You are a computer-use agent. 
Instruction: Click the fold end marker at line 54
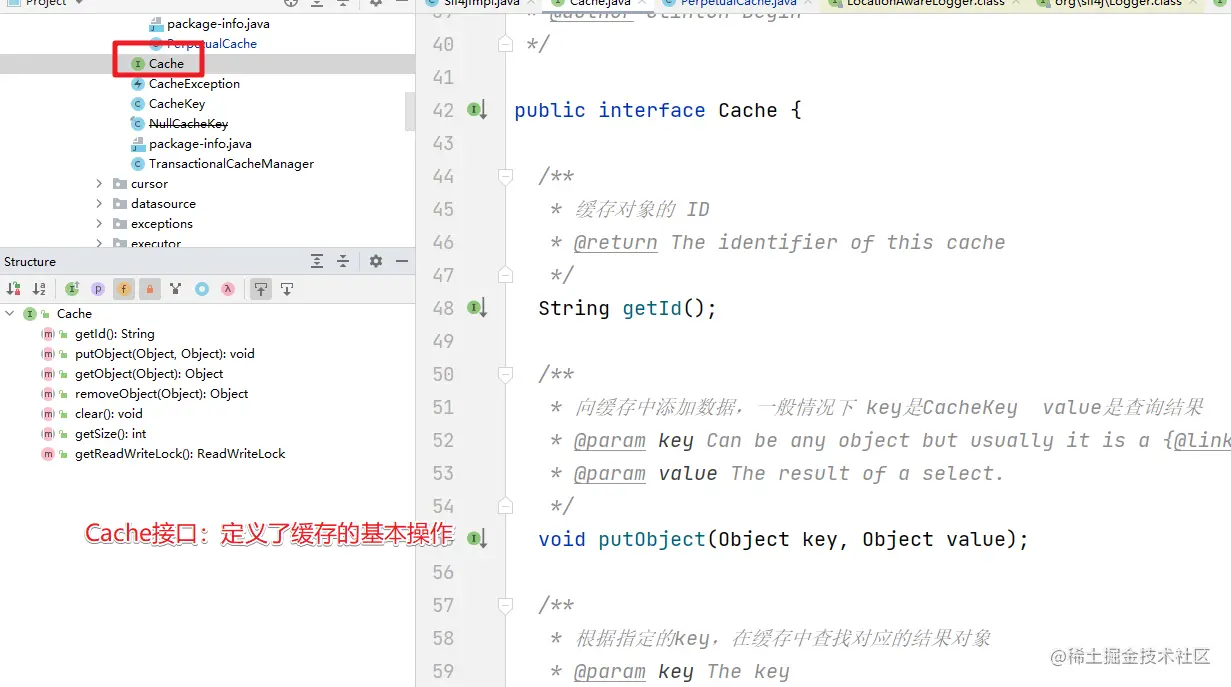point(506,506)
